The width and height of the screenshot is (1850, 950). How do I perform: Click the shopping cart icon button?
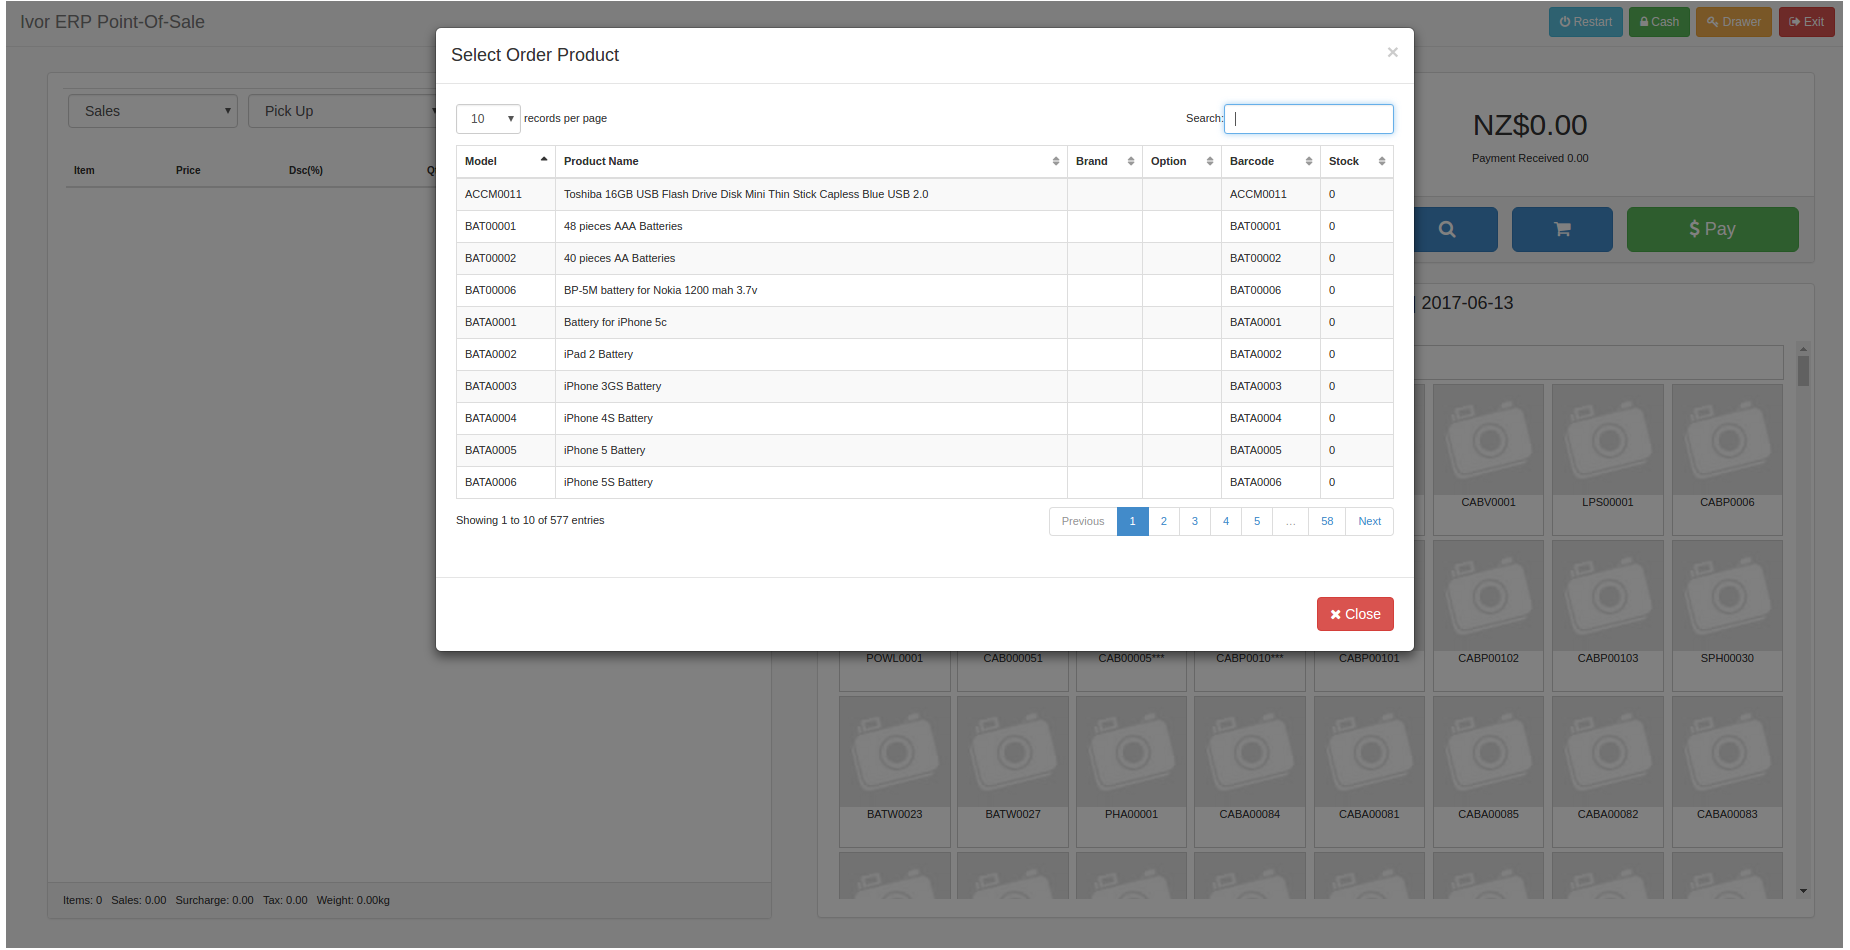coord(1561,229)
